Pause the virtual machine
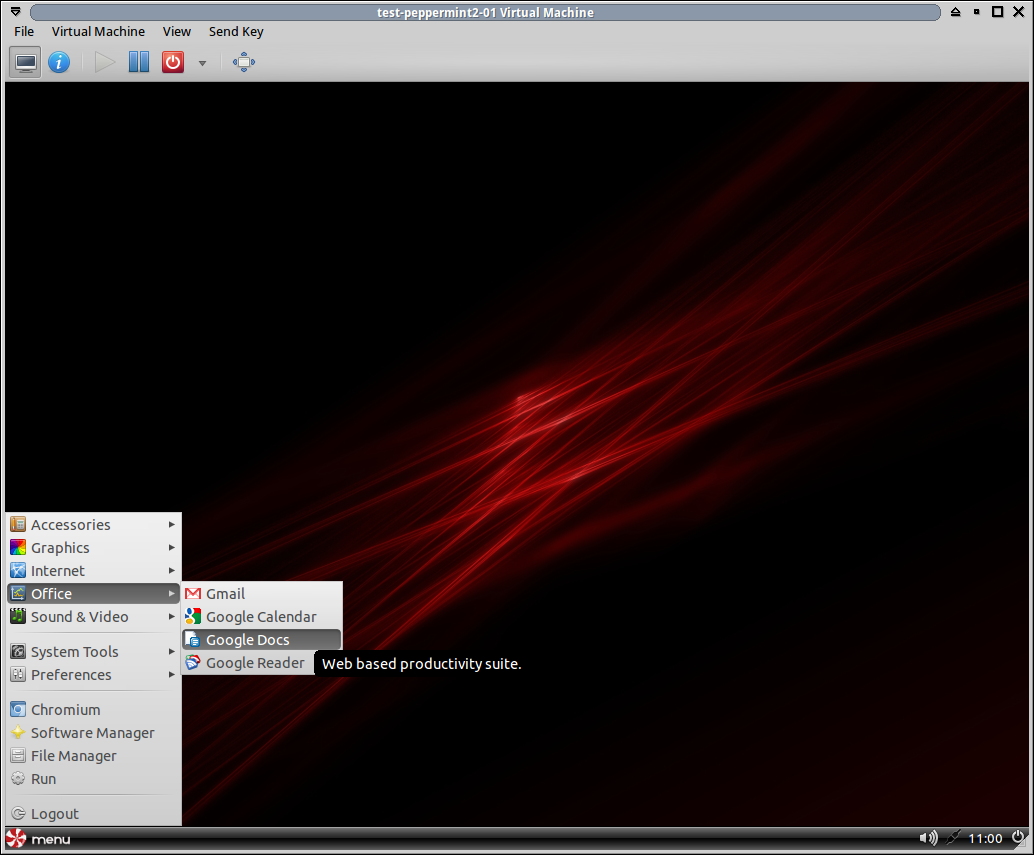 click(138, 63)
